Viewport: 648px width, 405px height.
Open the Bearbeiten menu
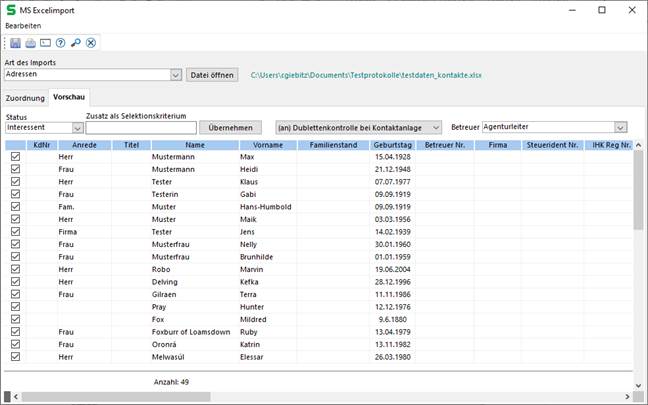[x=24, y=25]
